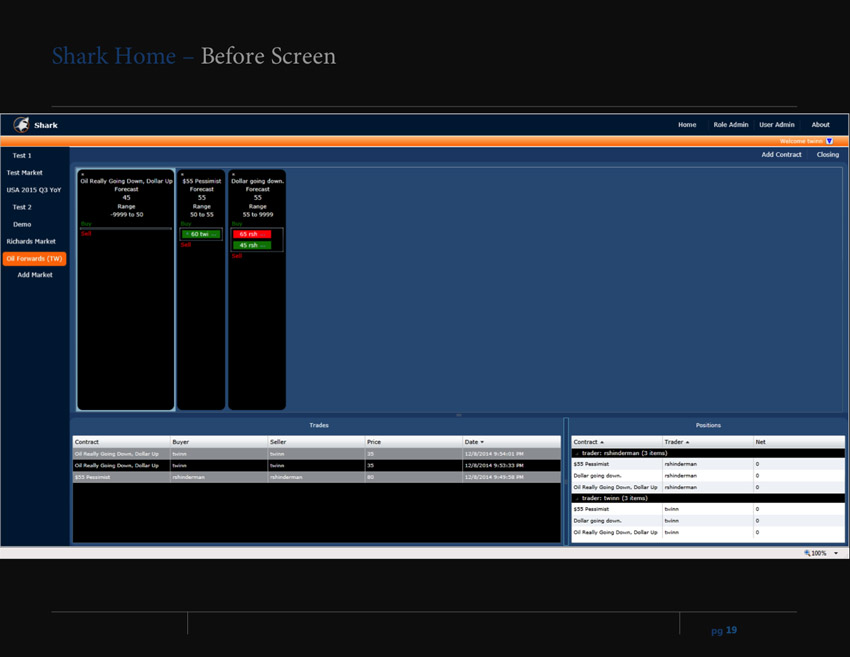850x657 pixels.
Task: Go to the About page
Action: coord(820,125)
